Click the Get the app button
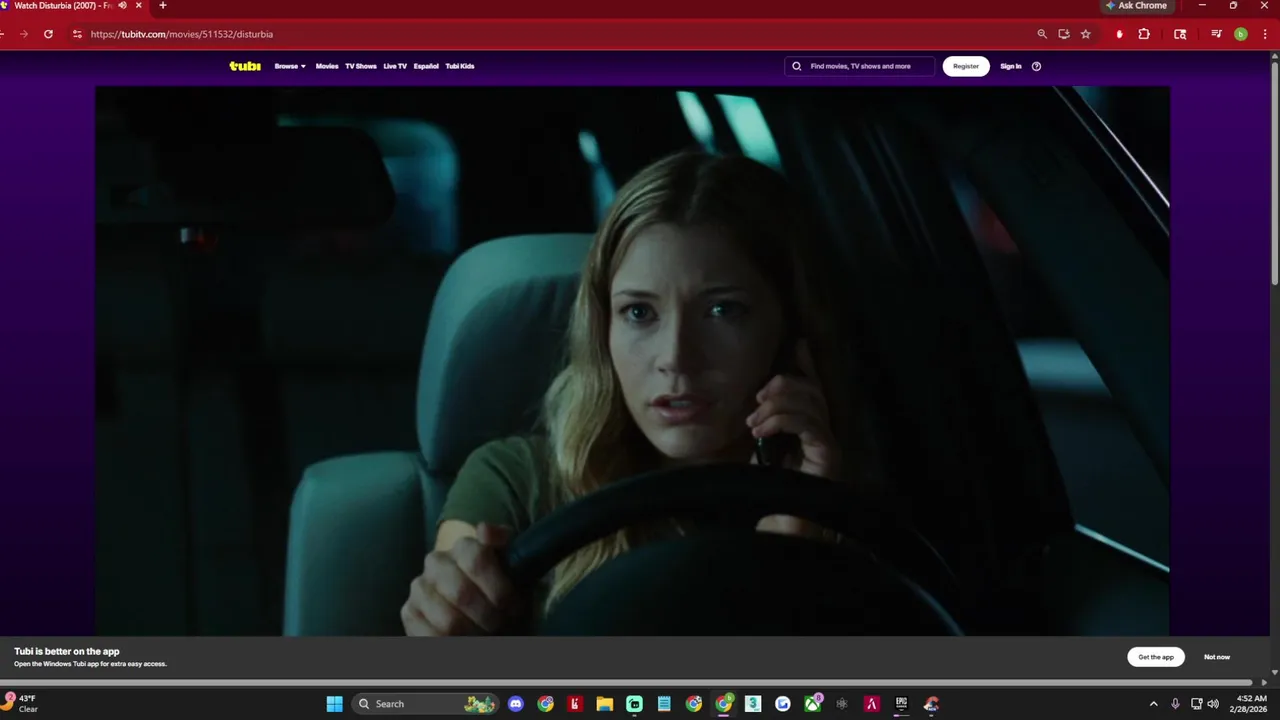The height and width of the screenshot is (720, 1280). pyautogui.click(x=1156, y=657)
